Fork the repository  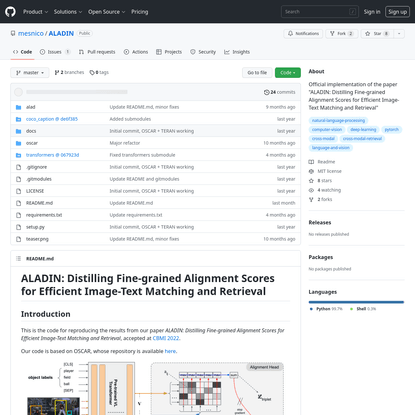click(341, 34)
